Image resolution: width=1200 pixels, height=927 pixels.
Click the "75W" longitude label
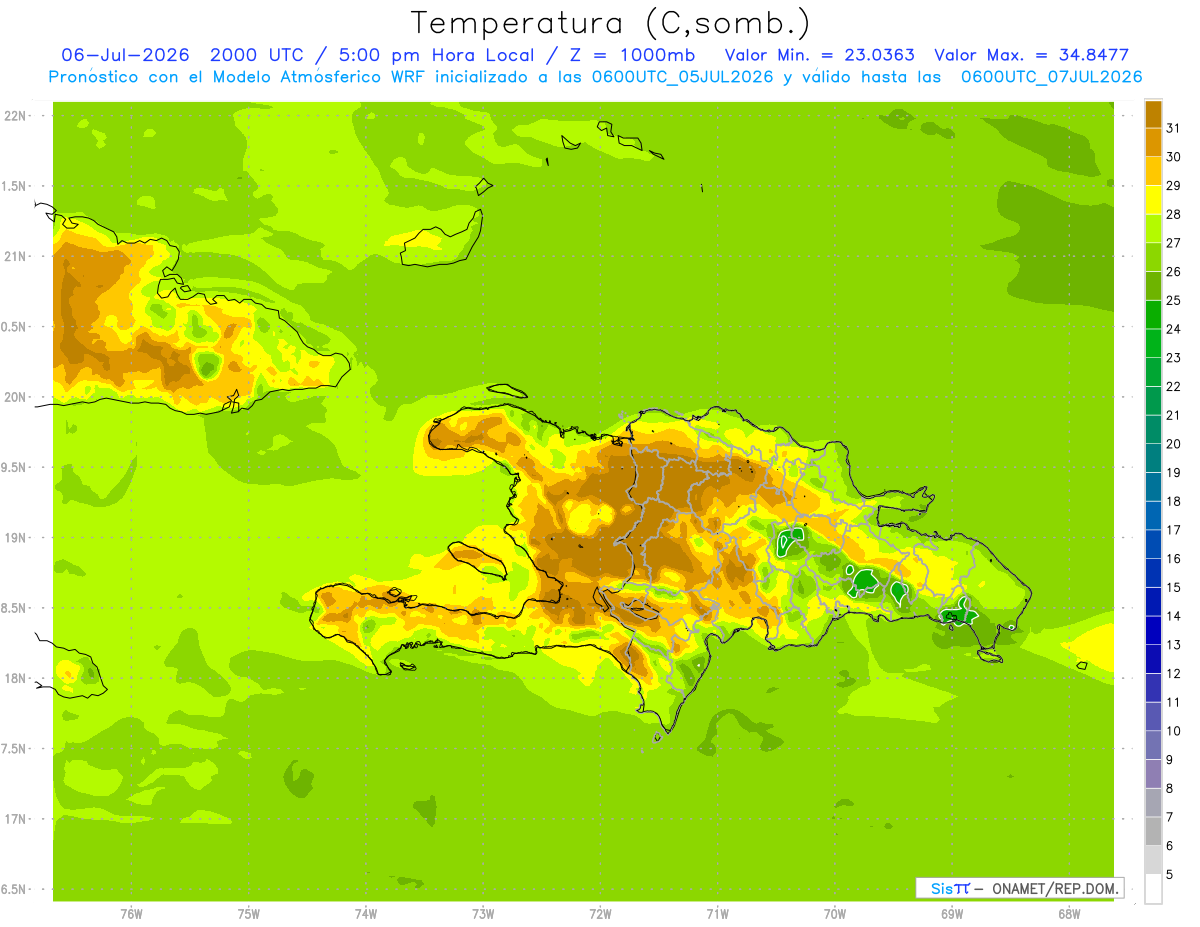click(x=249, y=914)
